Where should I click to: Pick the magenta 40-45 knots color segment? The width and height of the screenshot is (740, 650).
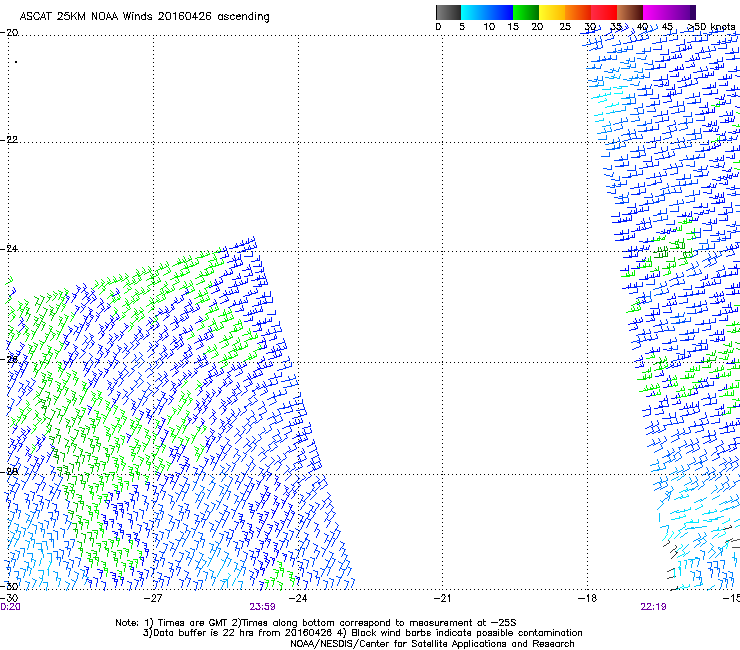pyautogui.click(x=656, y=12)
